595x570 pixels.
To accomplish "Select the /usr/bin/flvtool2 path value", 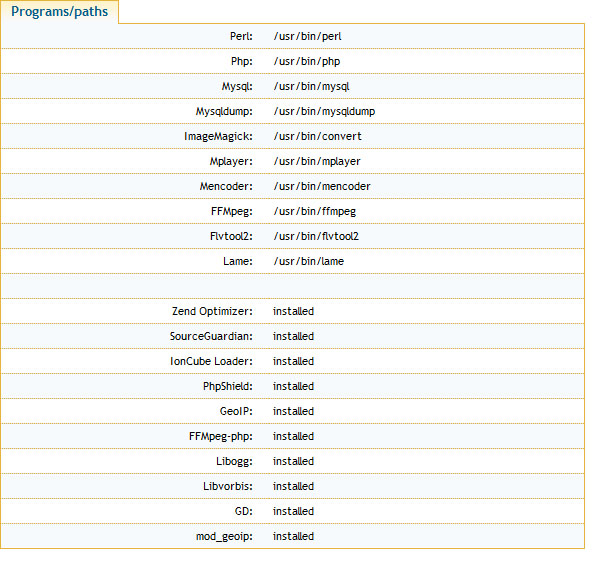I will click(316, 236).
